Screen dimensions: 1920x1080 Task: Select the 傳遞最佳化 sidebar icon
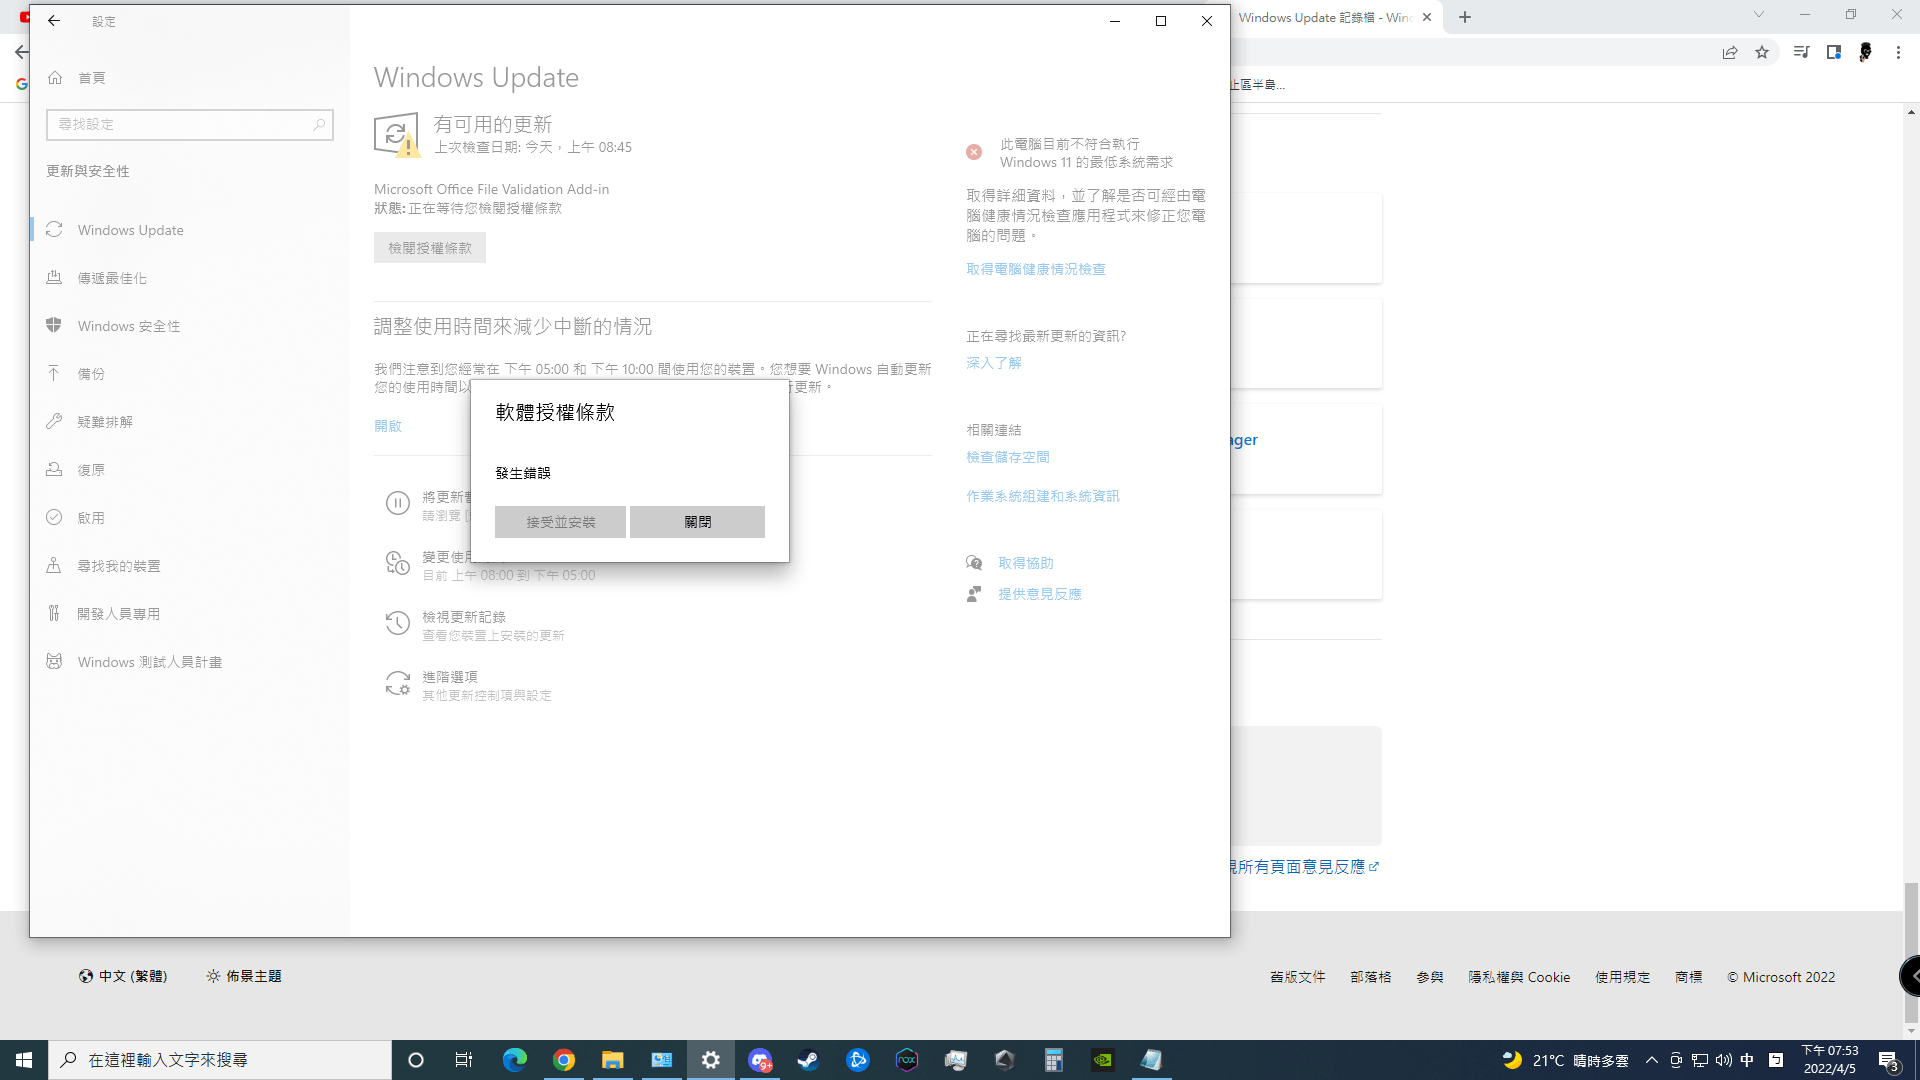[x=54, y=277]
